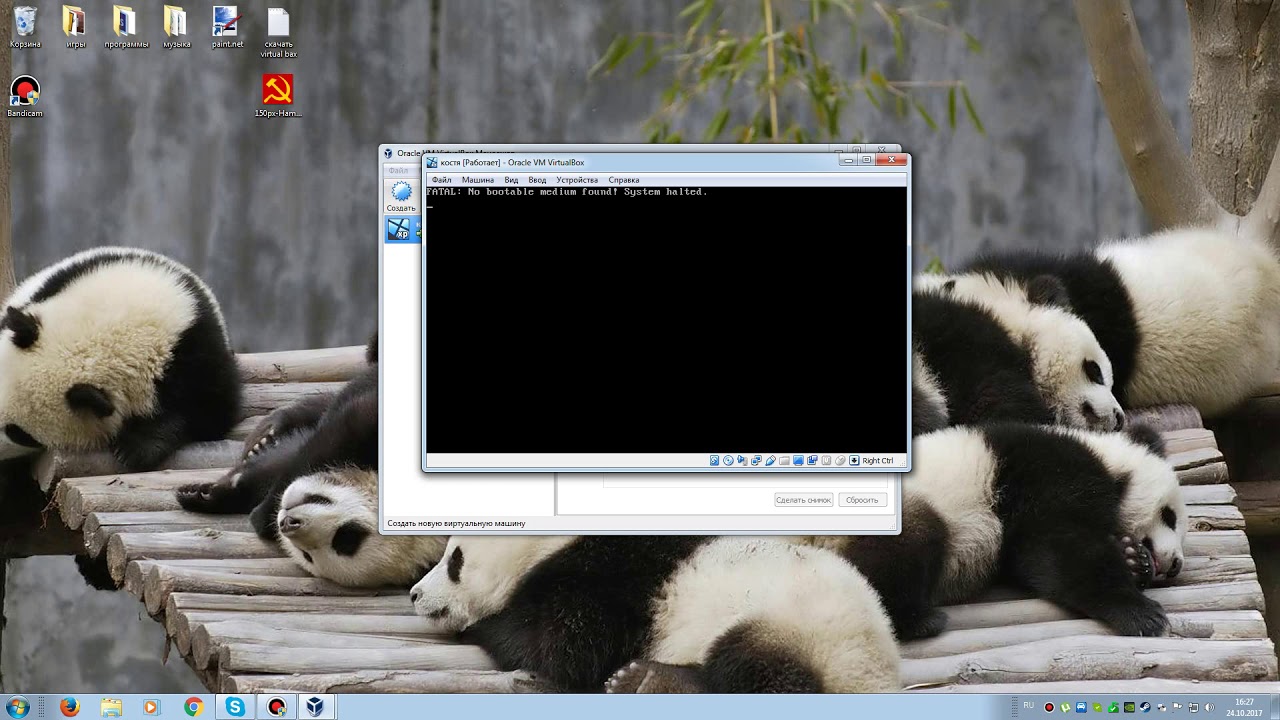1280x720 pixels.
Task: Click the volume speaker tray icon
Action: coord(1209,707)
